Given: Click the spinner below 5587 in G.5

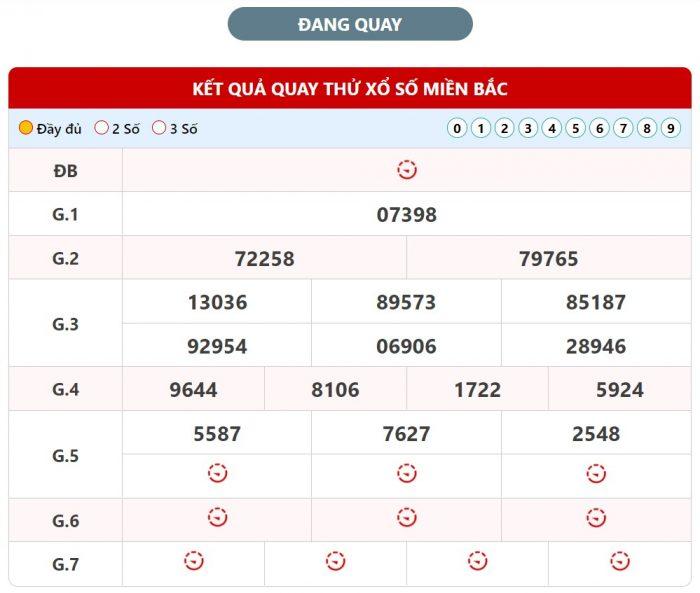Looking at the screenshot, I should coord(217,473).
